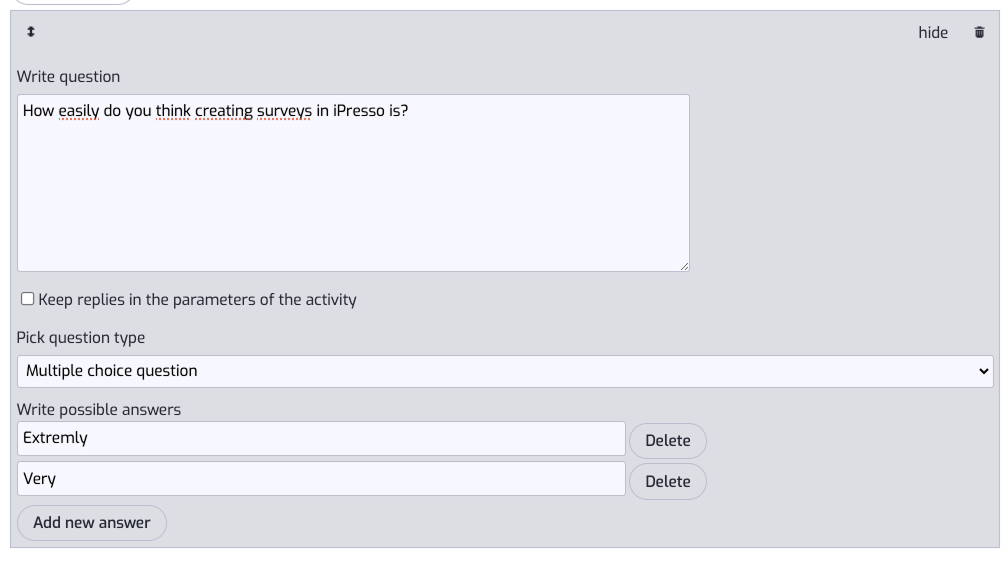The image size is (1008, 561).
Task: Focus the Write question text area
Action: click(x=353, y=183)
